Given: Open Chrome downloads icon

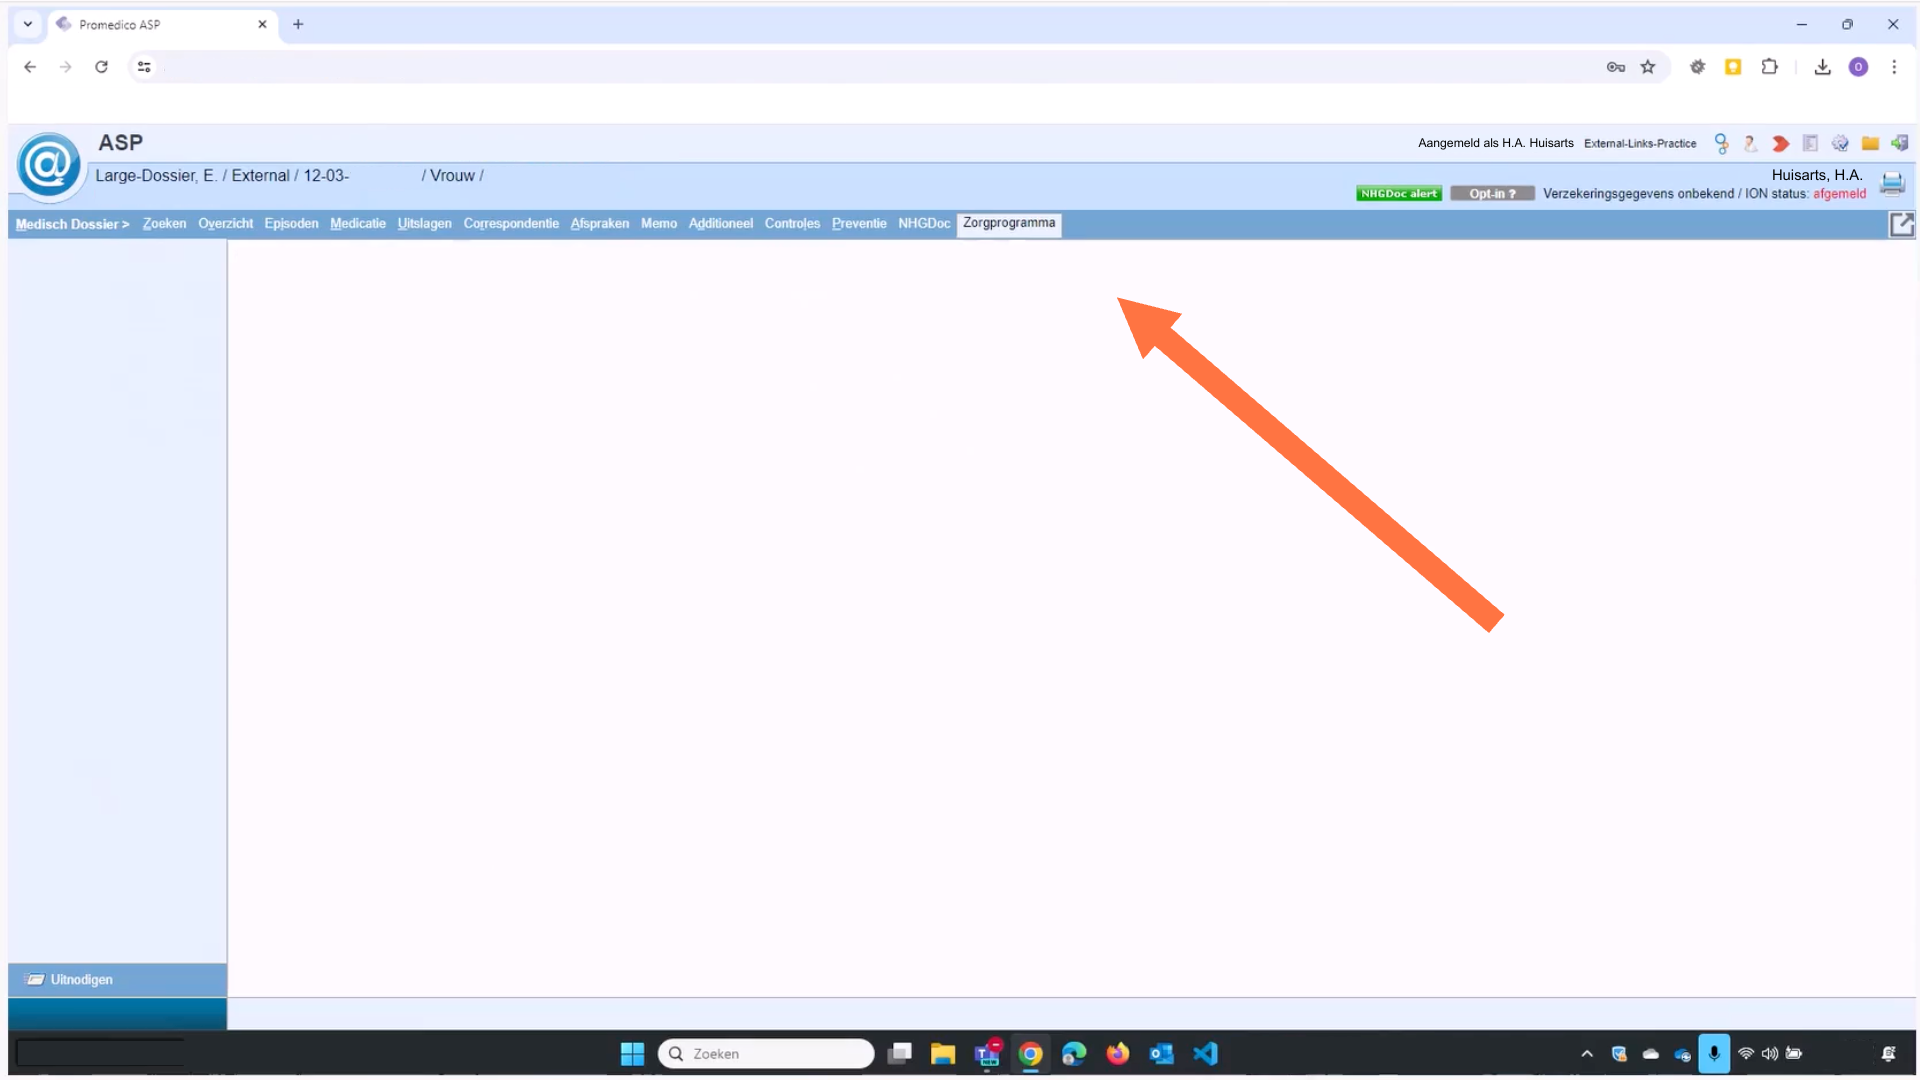Looking at the screenshot, I should (x=1822, y=67).
